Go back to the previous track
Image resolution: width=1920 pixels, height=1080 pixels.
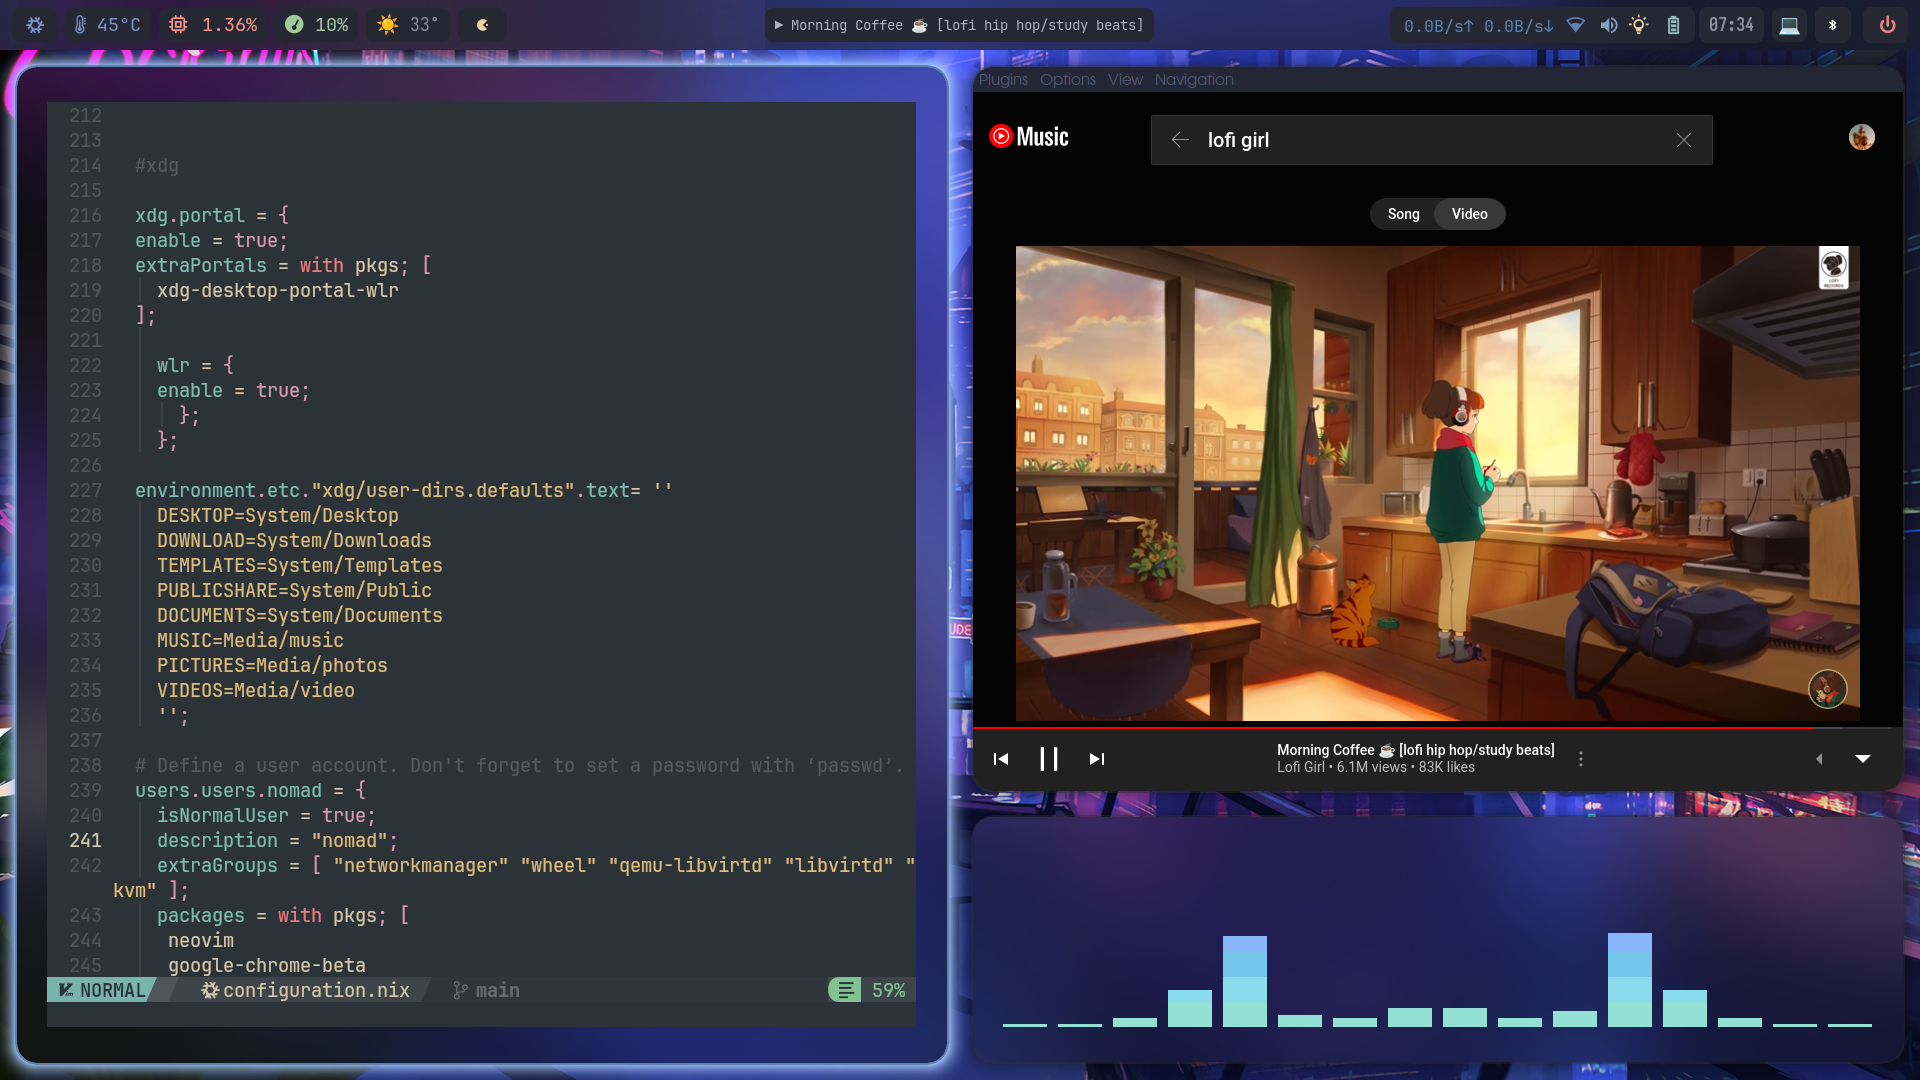point(1001,759)
